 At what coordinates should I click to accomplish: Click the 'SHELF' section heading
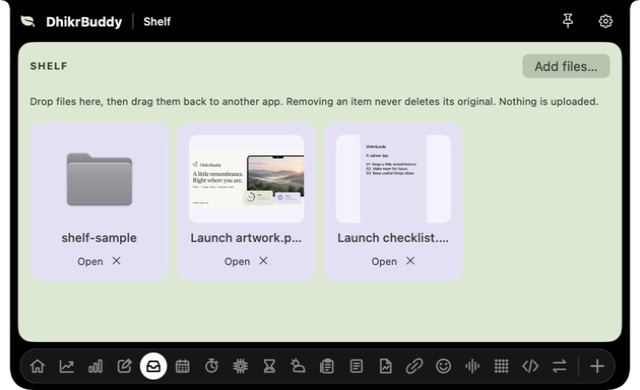tap(49, 66)
